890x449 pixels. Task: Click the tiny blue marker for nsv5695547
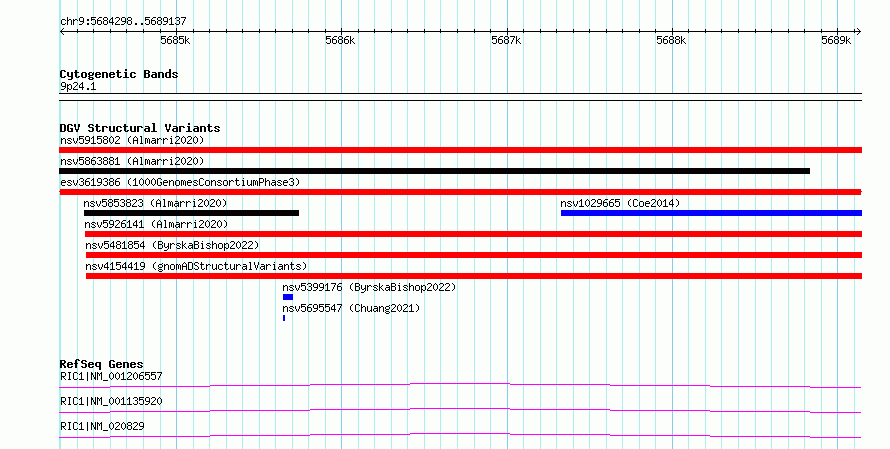pos(284,318)
